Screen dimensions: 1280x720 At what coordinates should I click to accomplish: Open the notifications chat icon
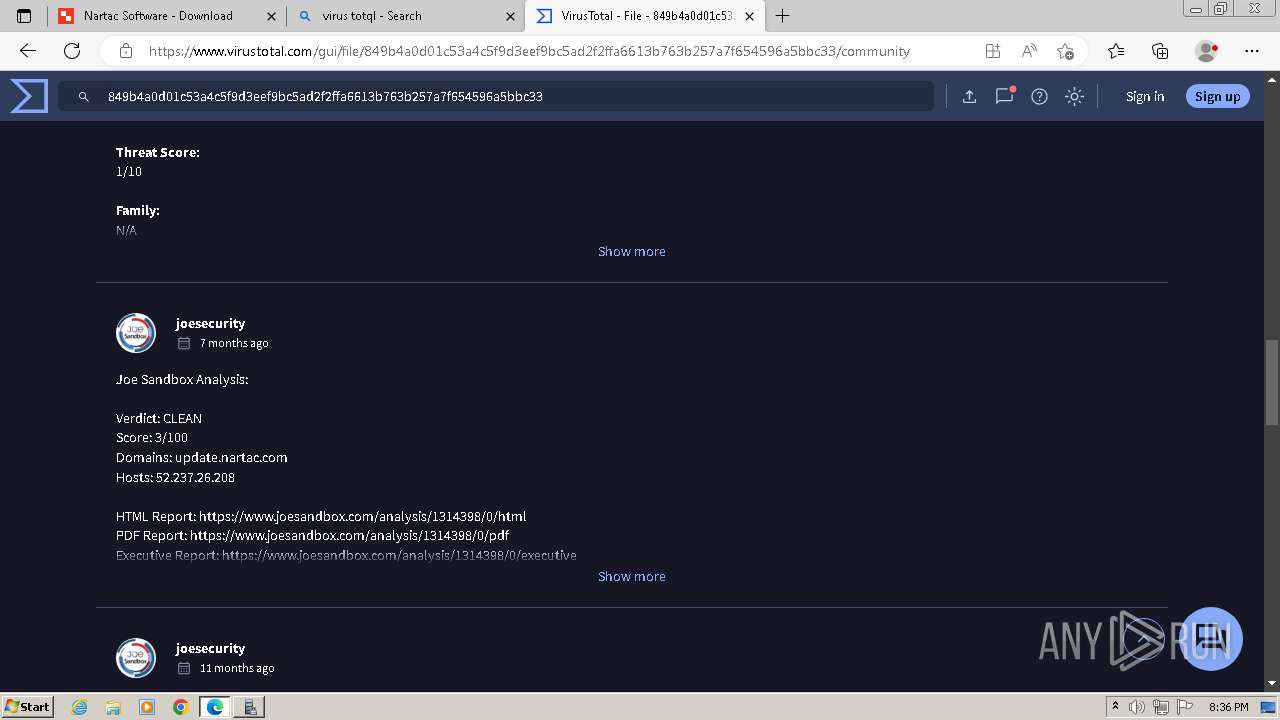pyautogui.click(x=1004, y=96)
